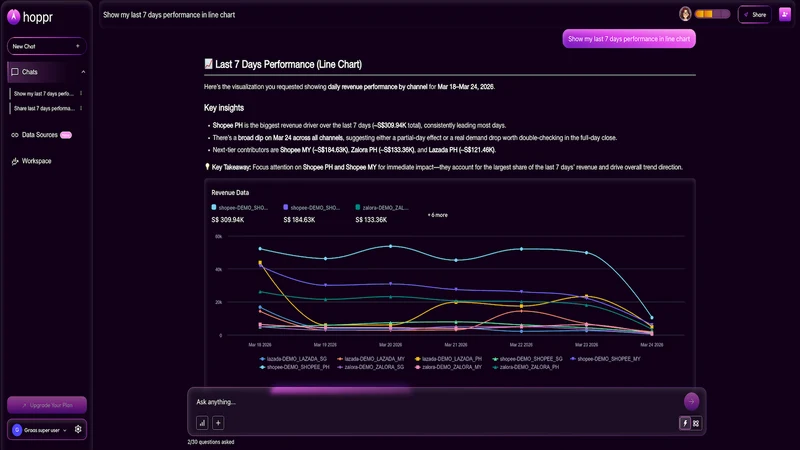Toggle zalora-DEMO_ZALORA_MY legend series

448,367
